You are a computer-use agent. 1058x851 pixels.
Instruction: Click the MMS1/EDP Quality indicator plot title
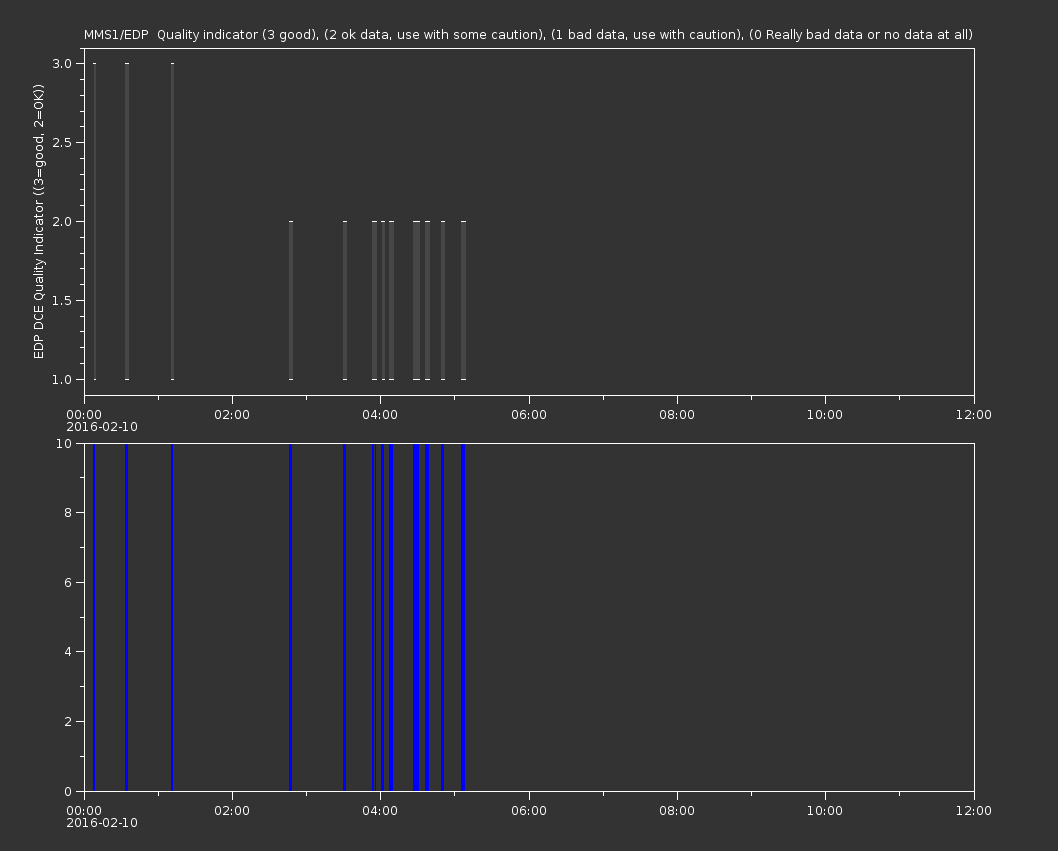[x=528, y=34]
